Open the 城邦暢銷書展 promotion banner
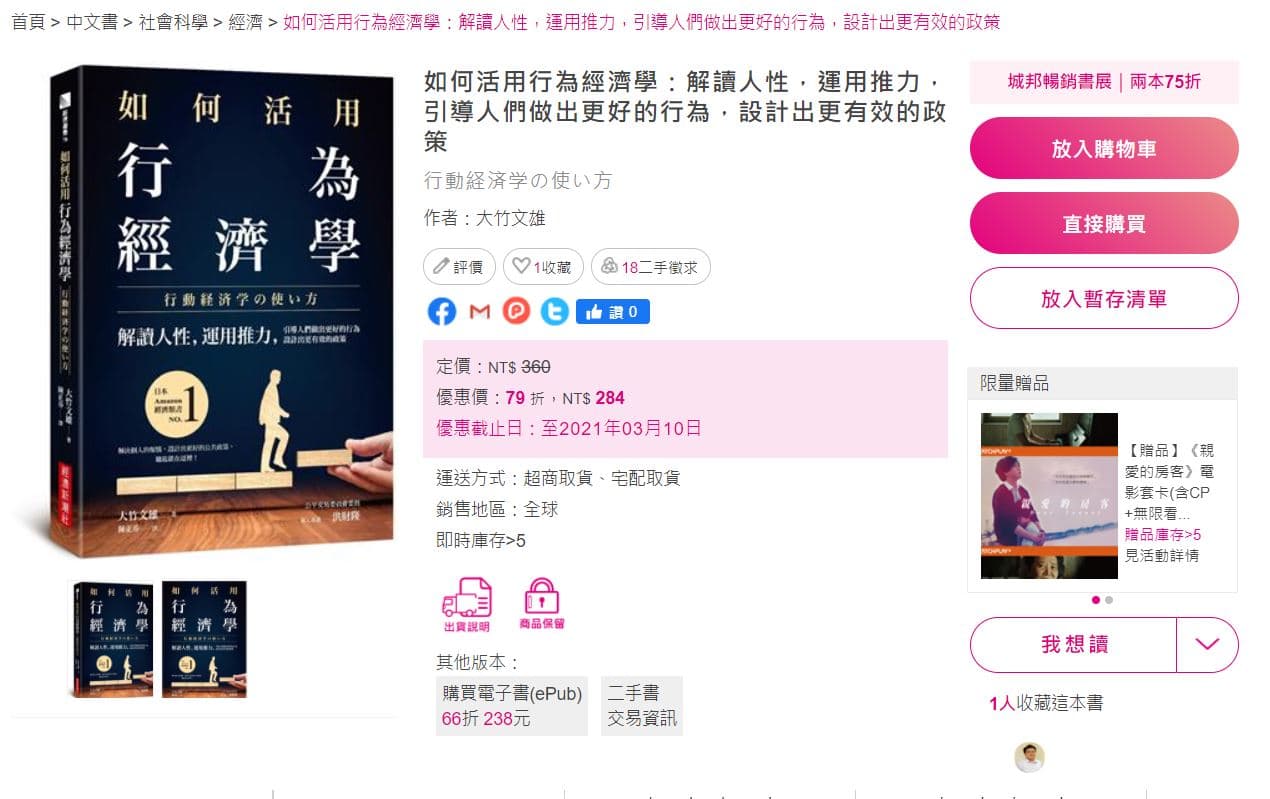 1104,82
